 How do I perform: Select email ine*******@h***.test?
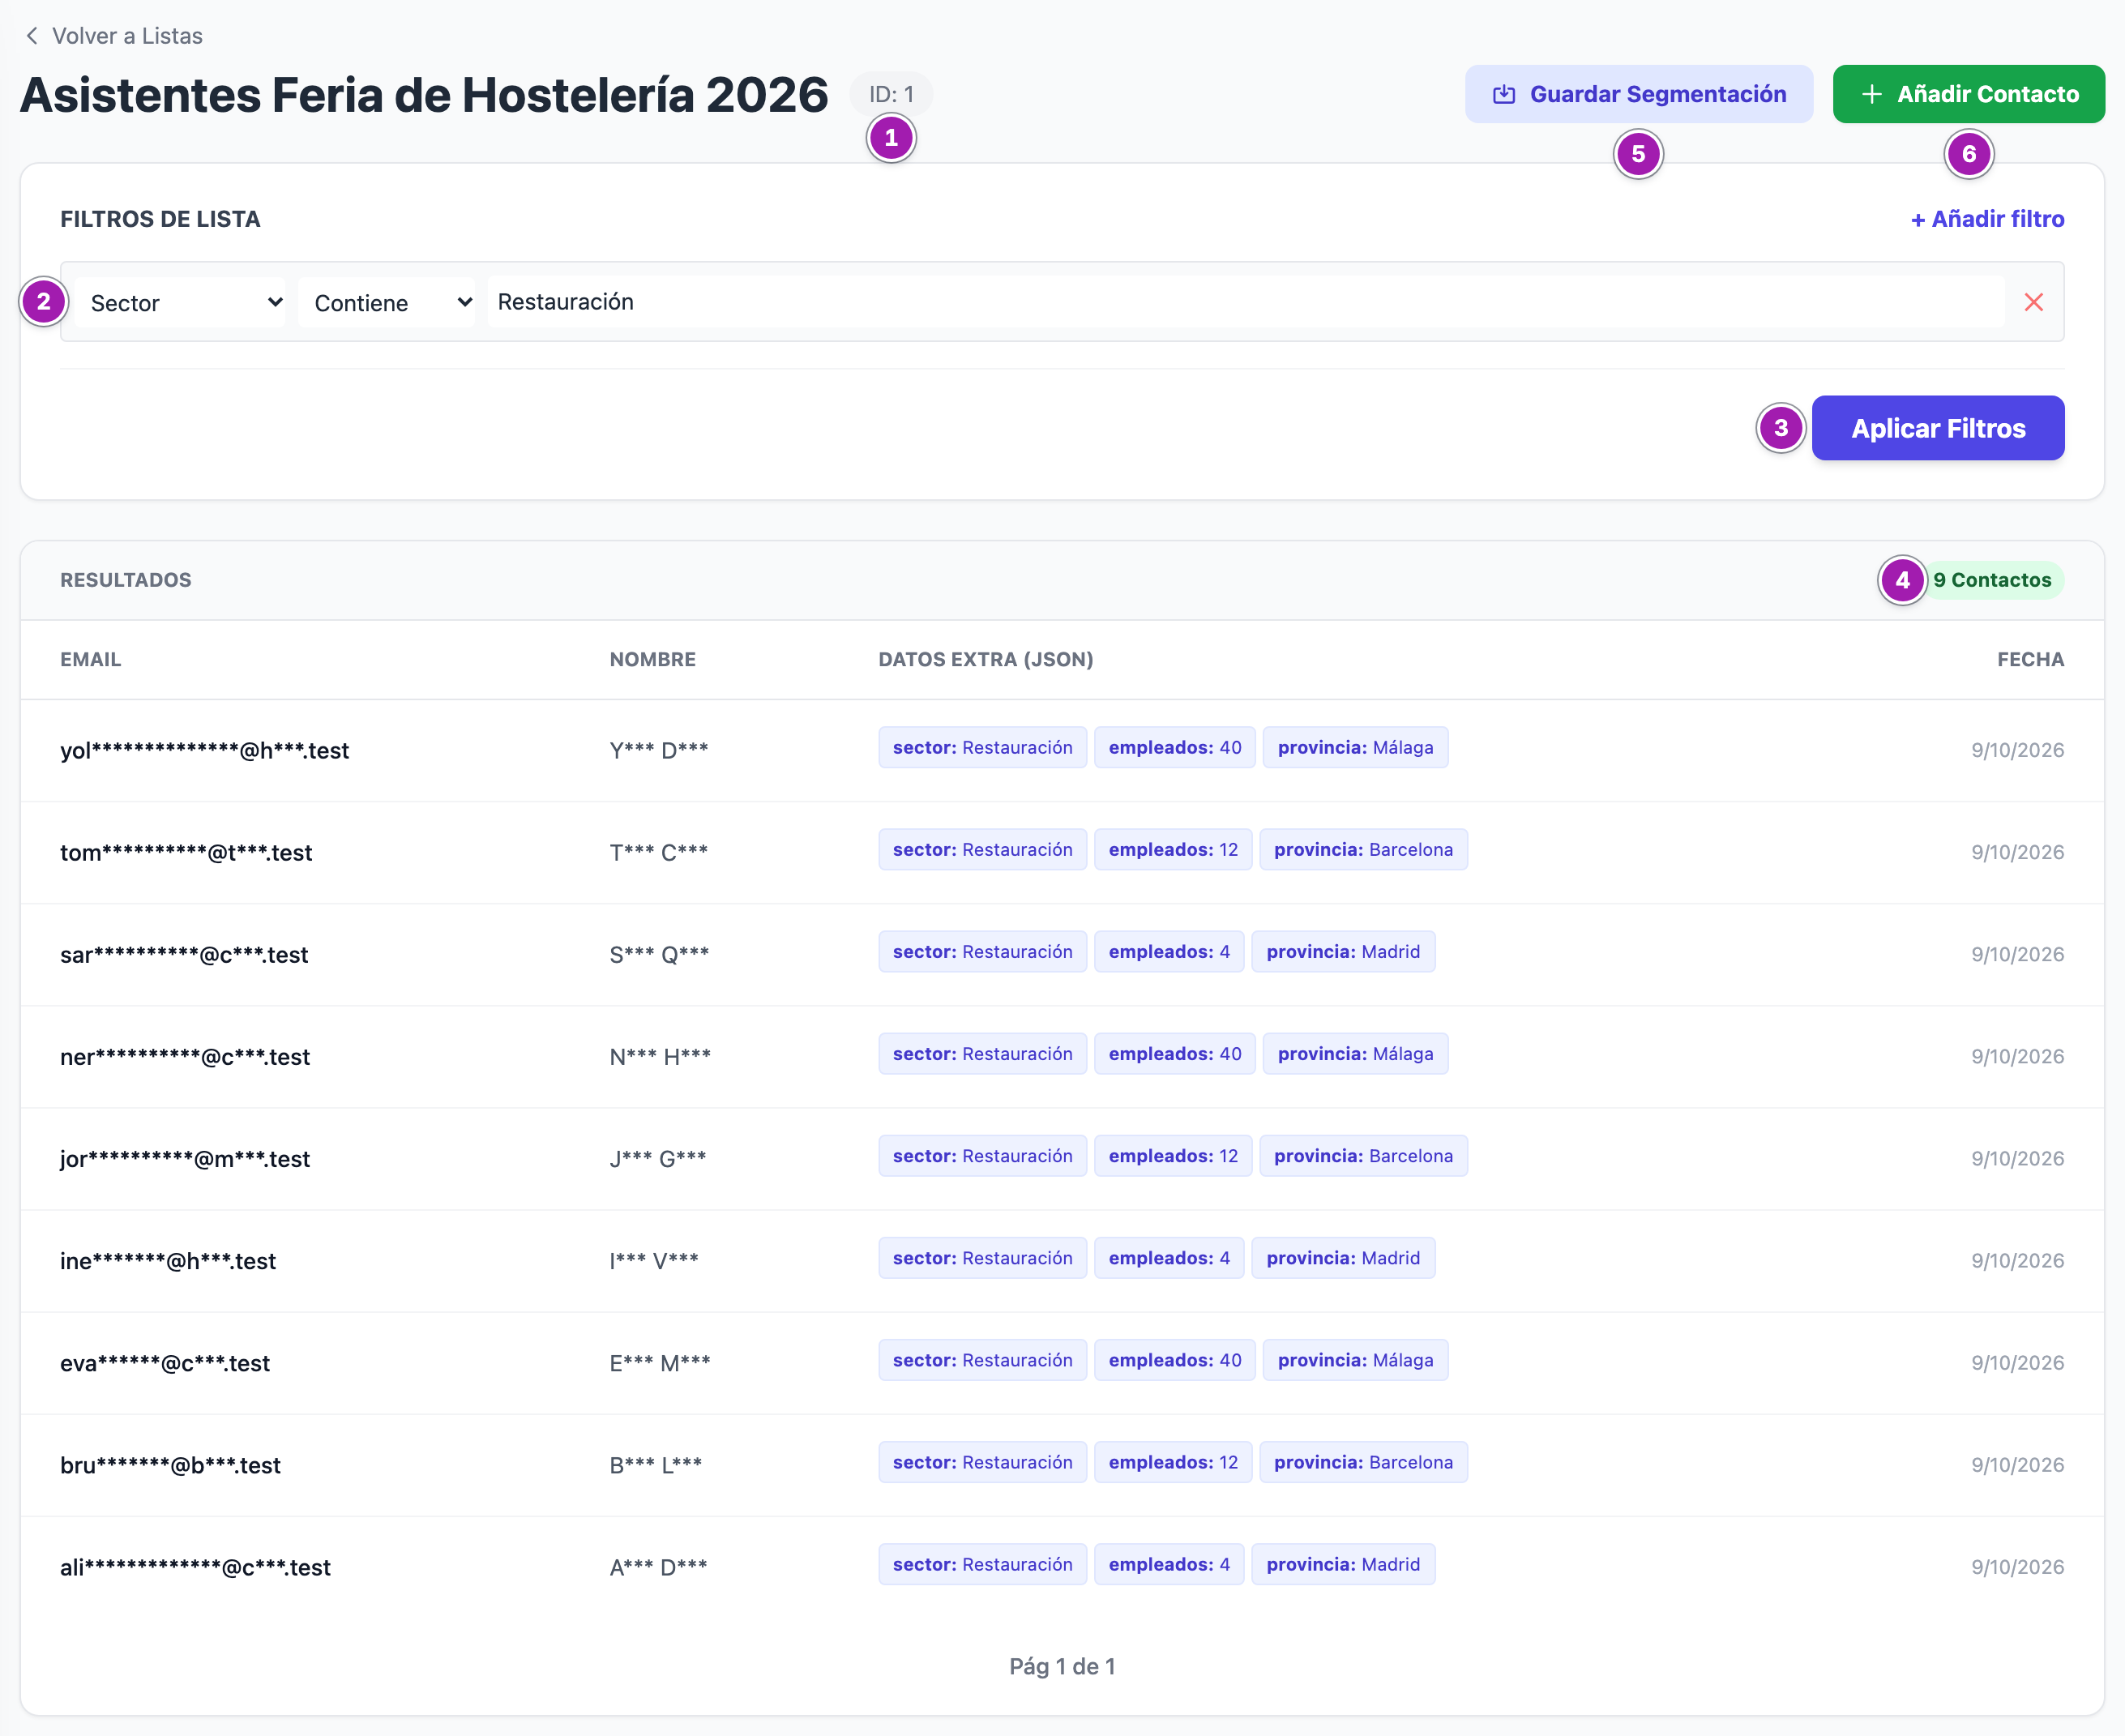pos(168,1260)
